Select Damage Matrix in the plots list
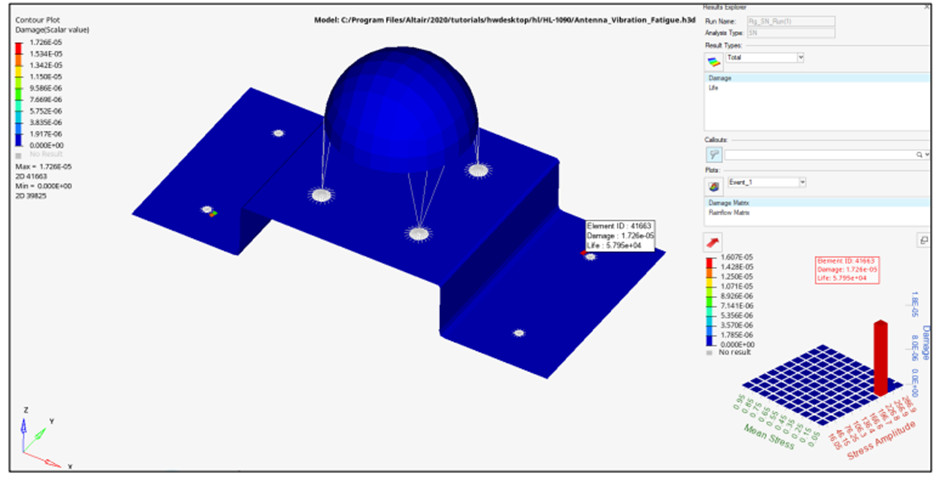This screenshot has width=945, height=486. click(x=726, y=202)
